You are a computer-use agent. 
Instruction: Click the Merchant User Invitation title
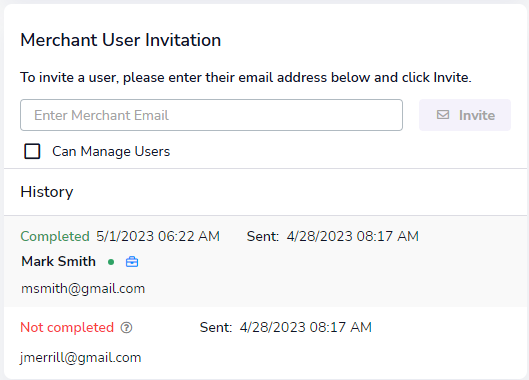pyautogui.click(x=120, y=40)
